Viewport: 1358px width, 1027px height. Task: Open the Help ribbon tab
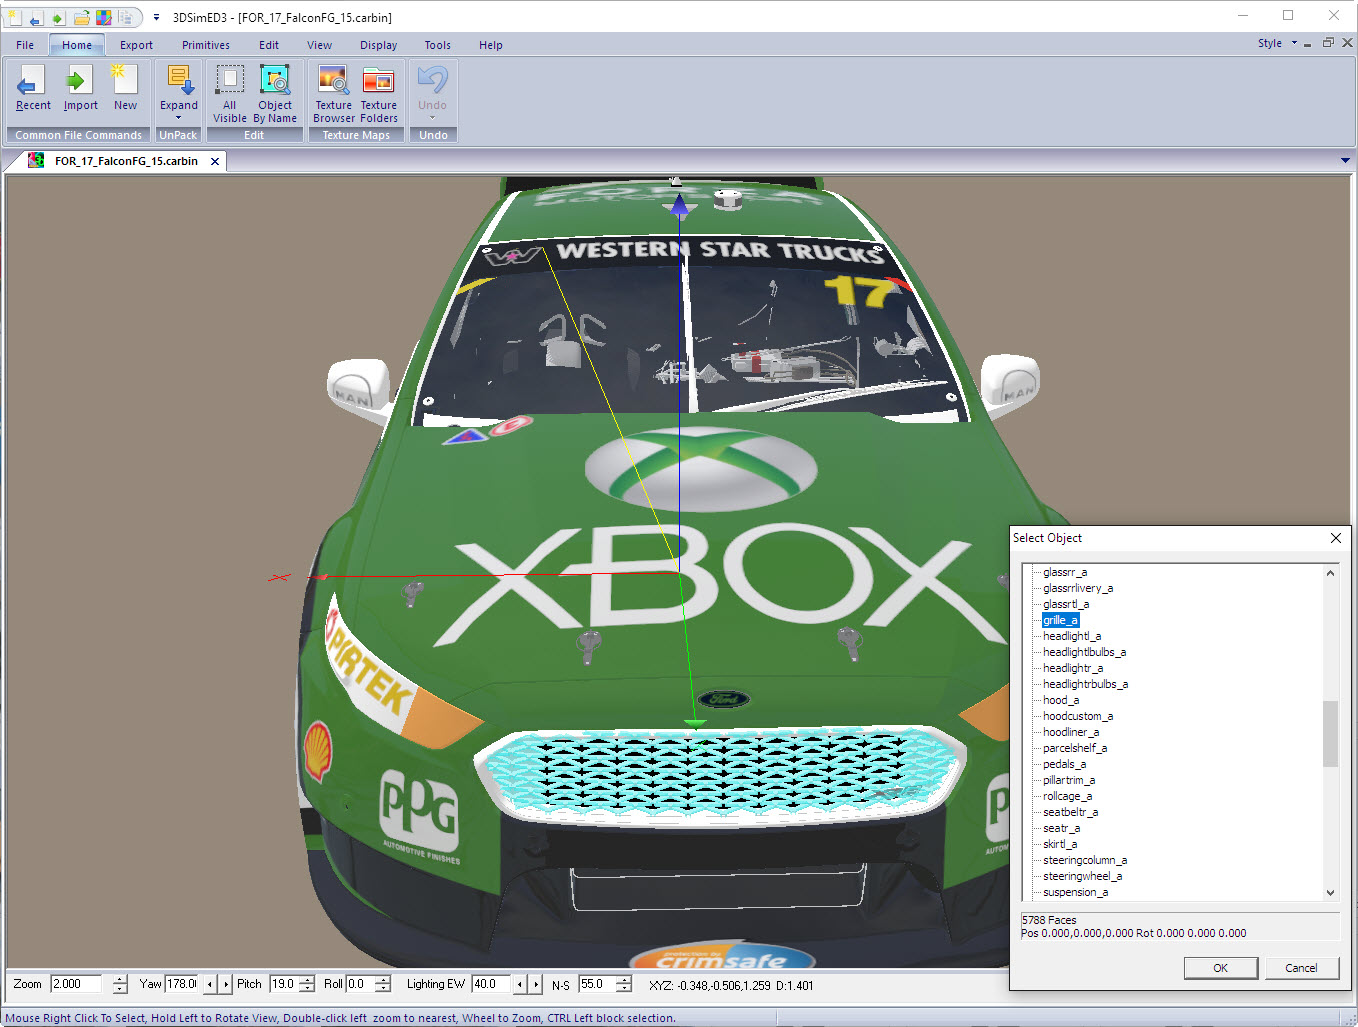click(490, 45)
